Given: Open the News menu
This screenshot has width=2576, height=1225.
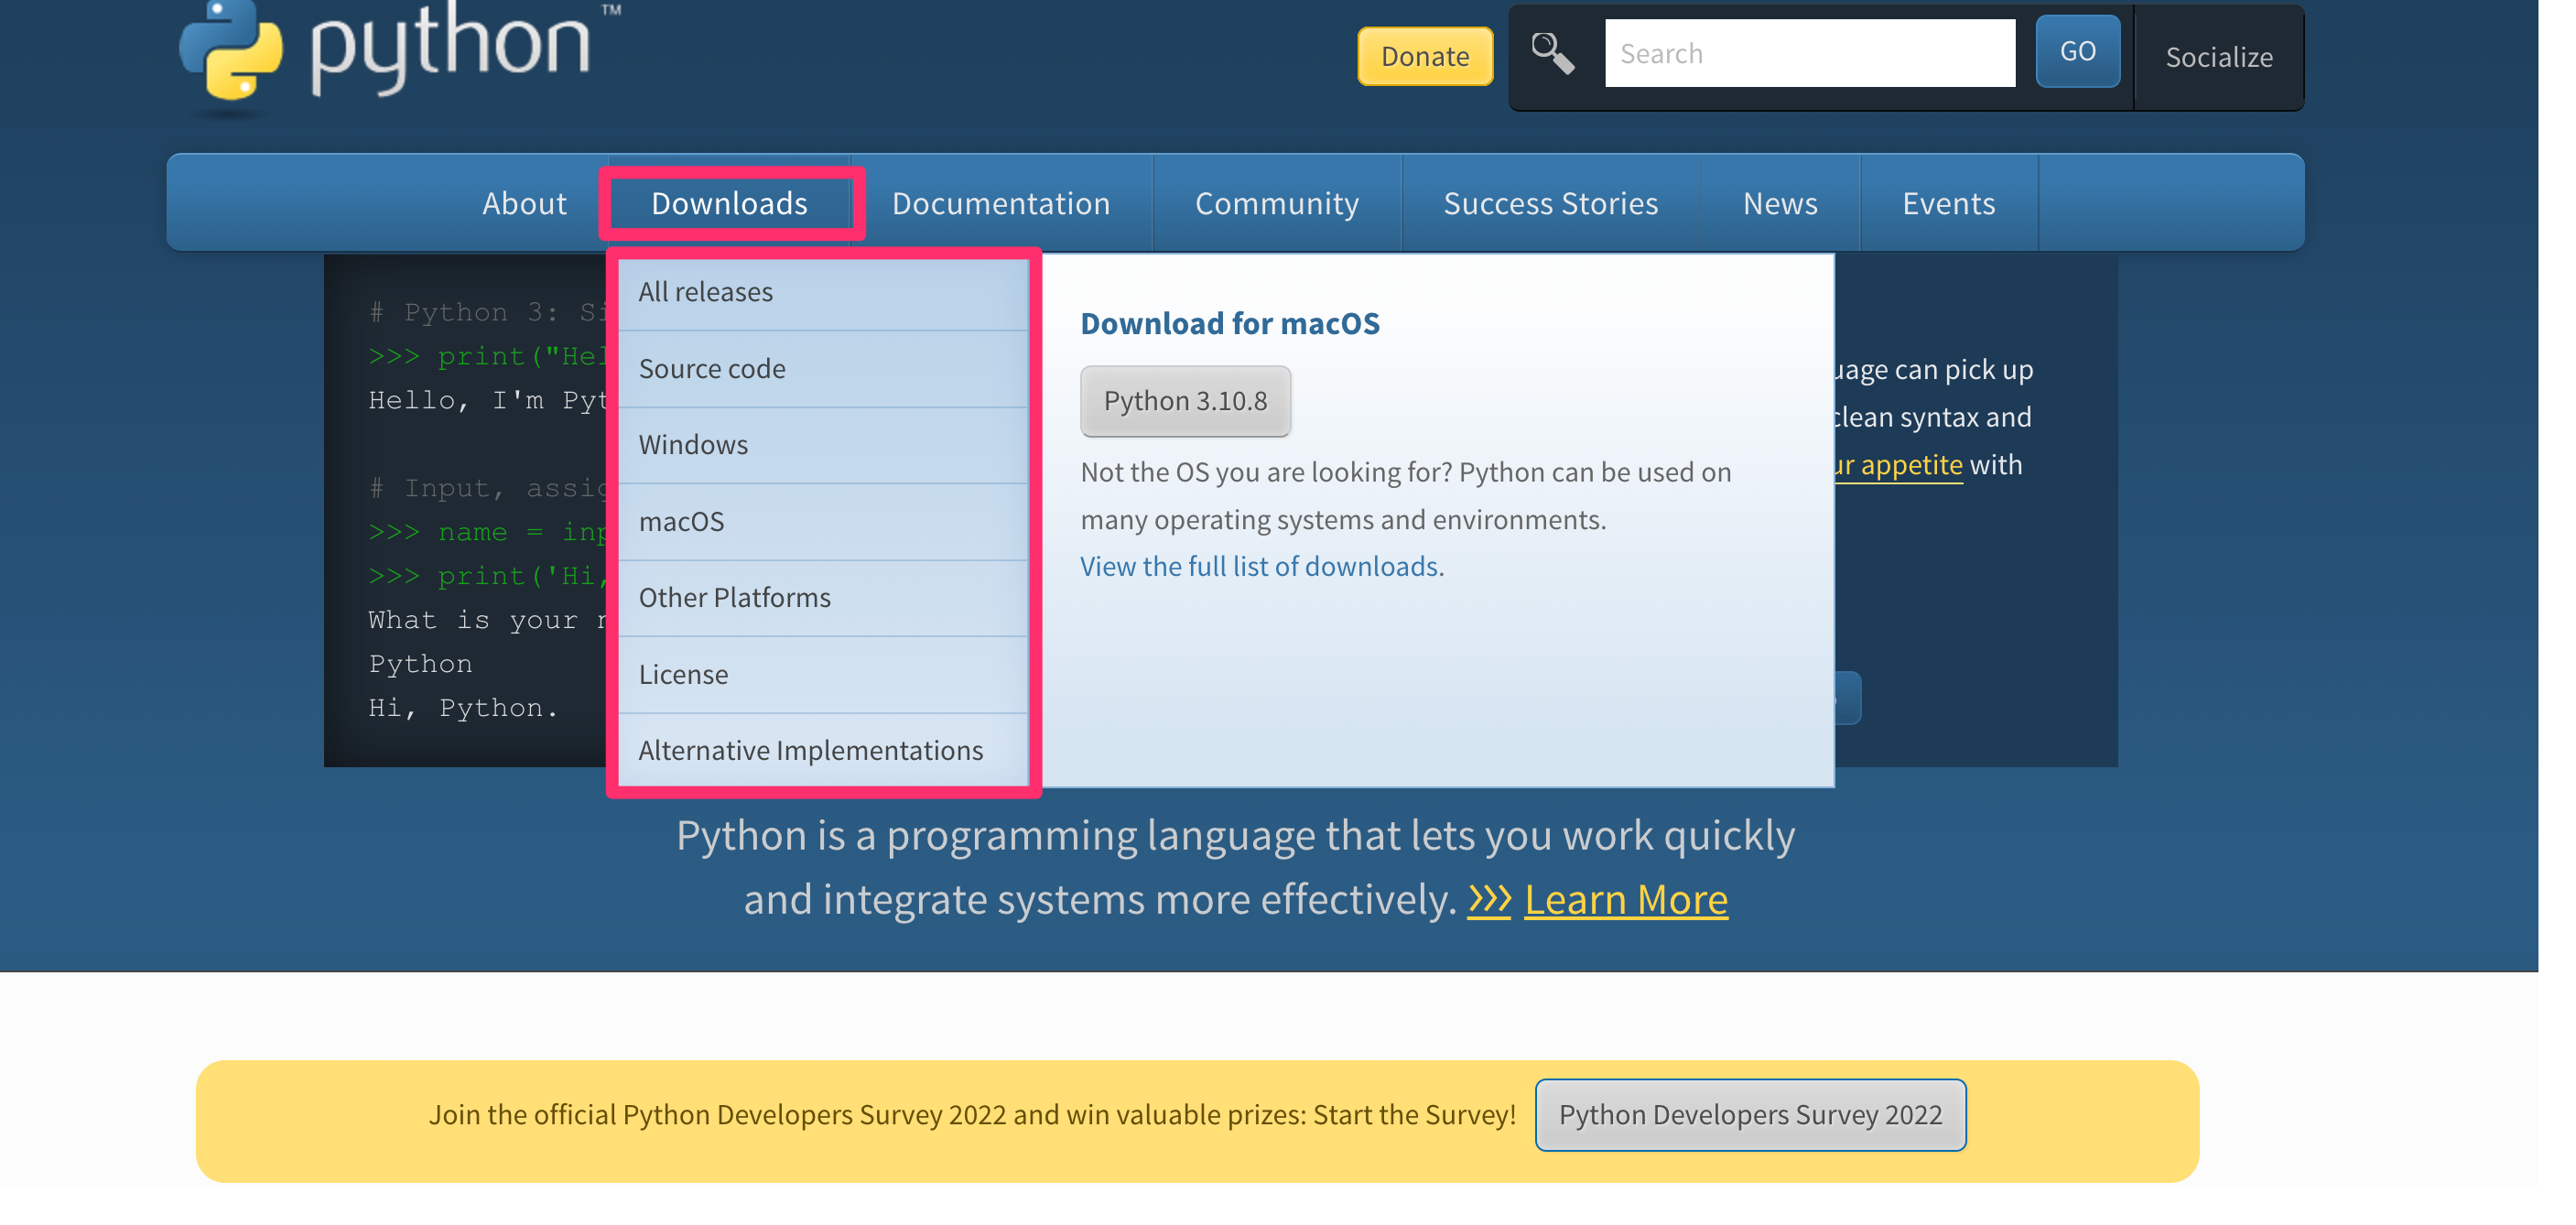Looking at the screenshot, I should [x=1780, y=203].
